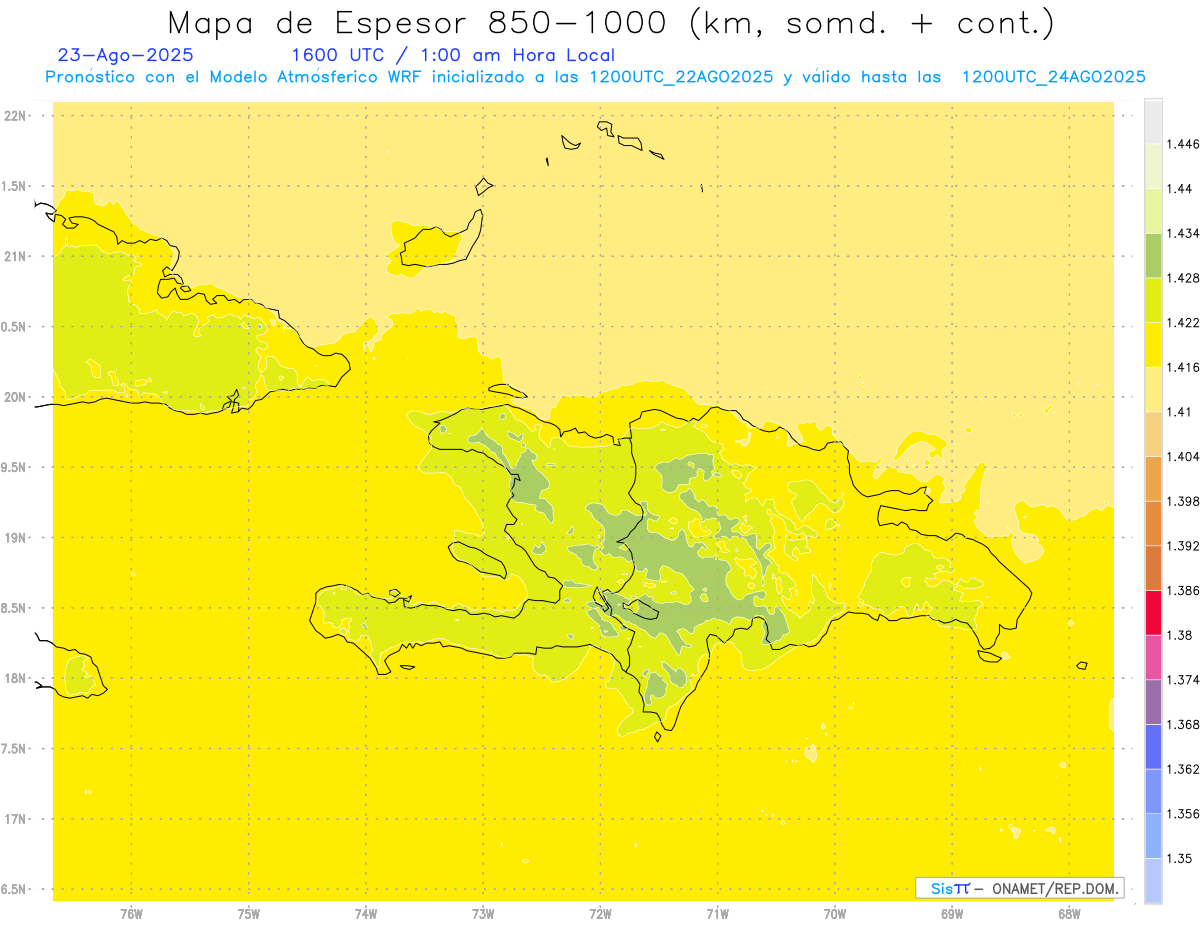Click the 76W longitude axis label
The width and height of the screenshot is (1200, 927).
(131, 914)
